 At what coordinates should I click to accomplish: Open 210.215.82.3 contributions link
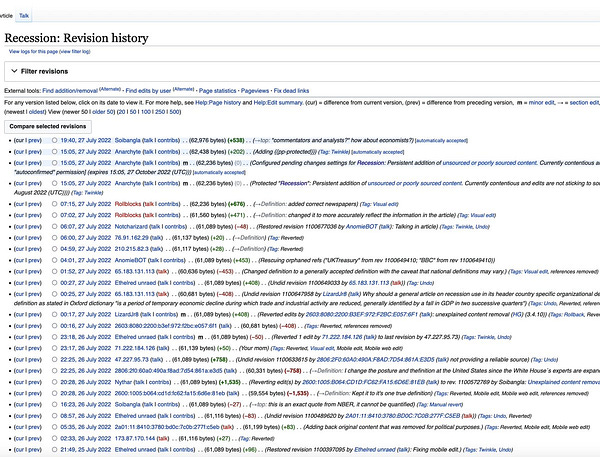click(132, 249)
